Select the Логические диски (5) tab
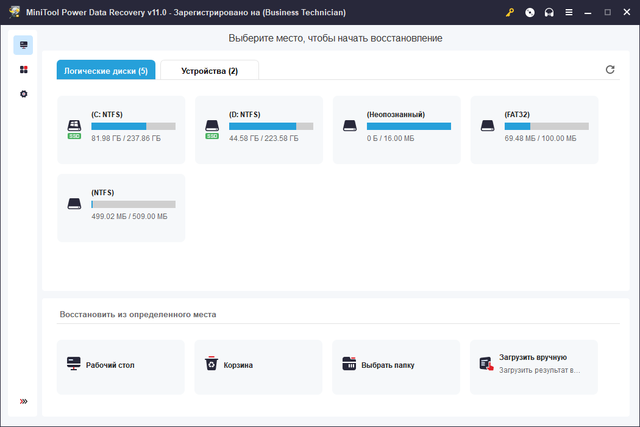Viewport: 640px width, 427px height. tap(106, 70)
